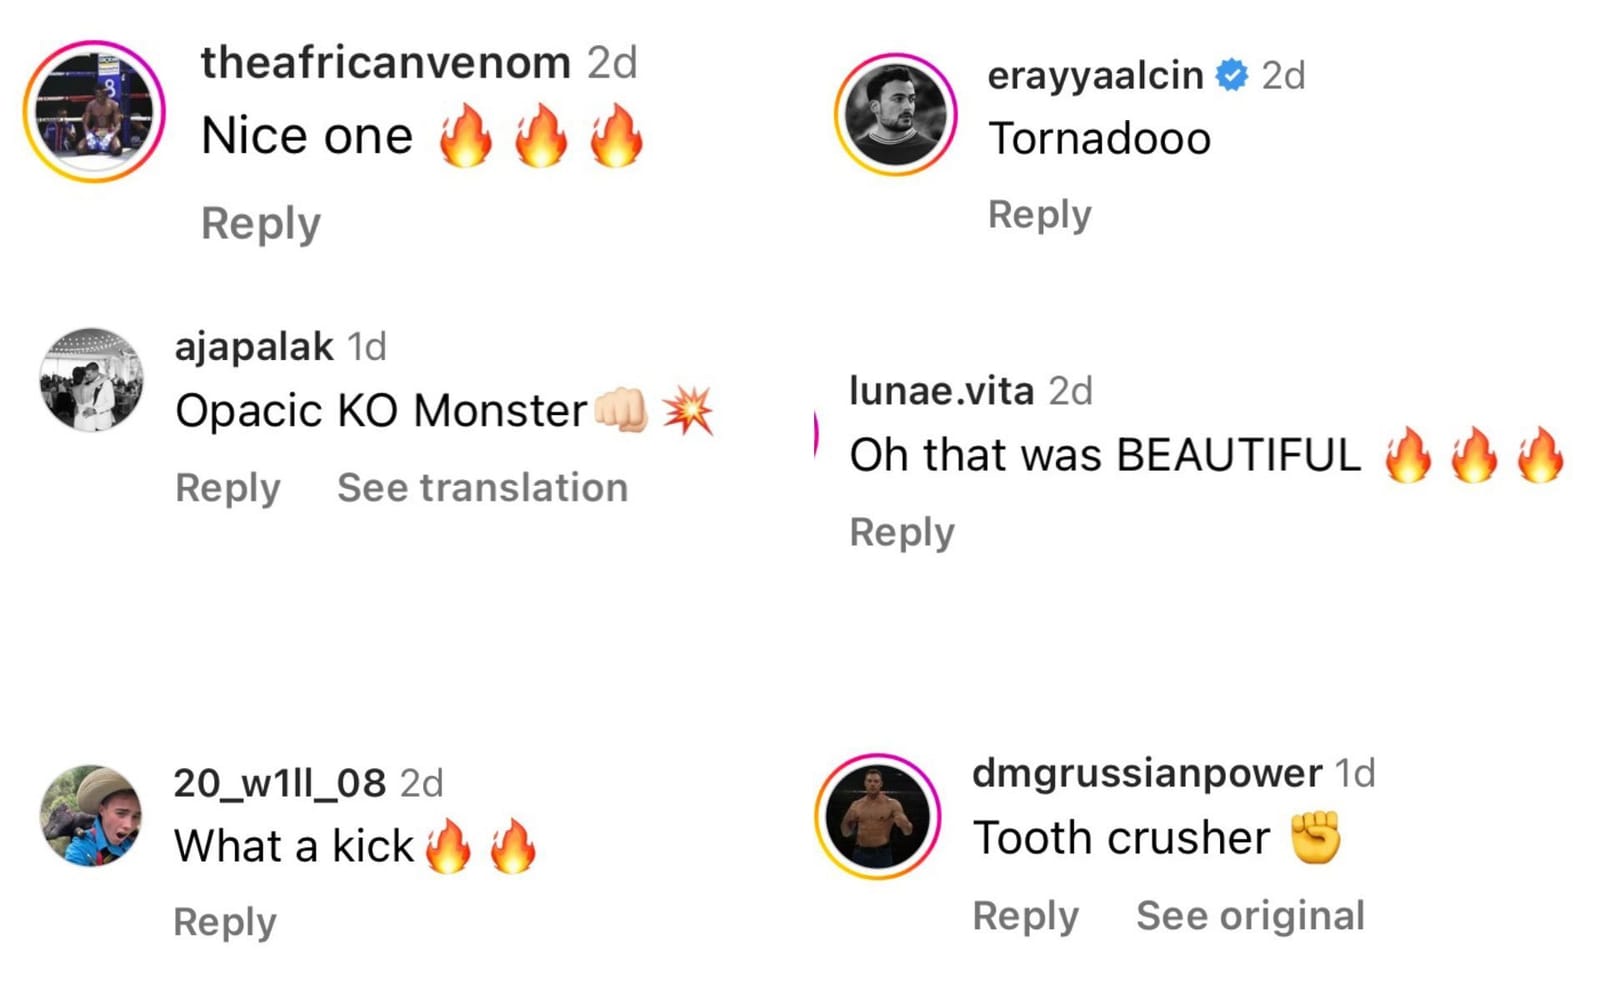Viewport: 1600px width, 1000px height.
Task: Click the verified badge beside erayyaalcin
Action: point(1231,75)
